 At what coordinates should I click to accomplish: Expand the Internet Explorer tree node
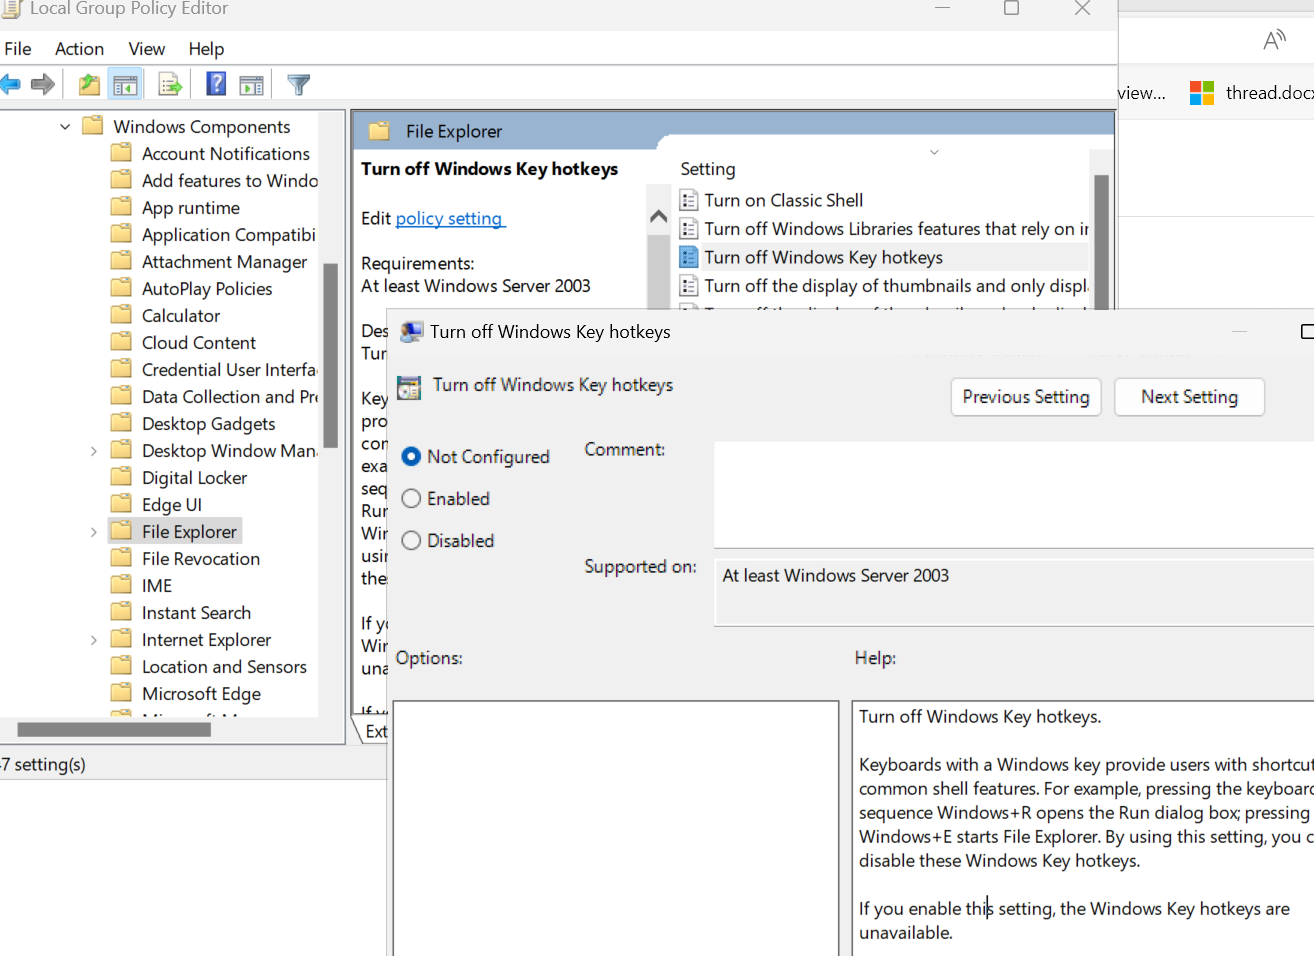pyautogui.click(x=94, y=640)
